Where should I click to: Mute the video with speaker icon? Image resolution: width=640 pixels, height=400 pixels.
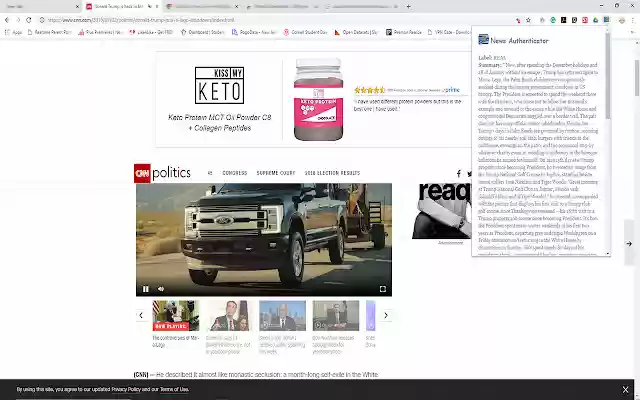pos(161,289)
